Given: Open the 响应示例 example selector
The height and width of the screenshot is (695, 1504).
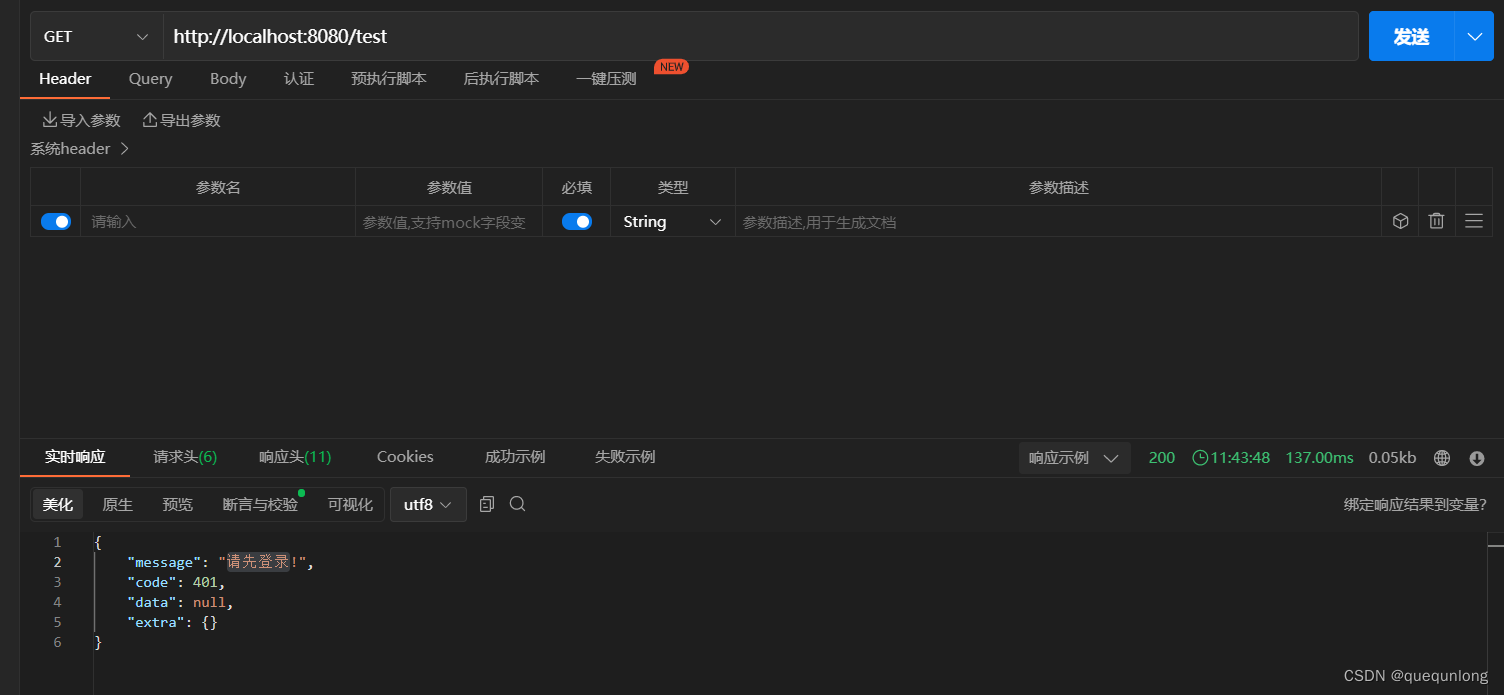Looking at the screenshot, I should (x=1073, y=457).
